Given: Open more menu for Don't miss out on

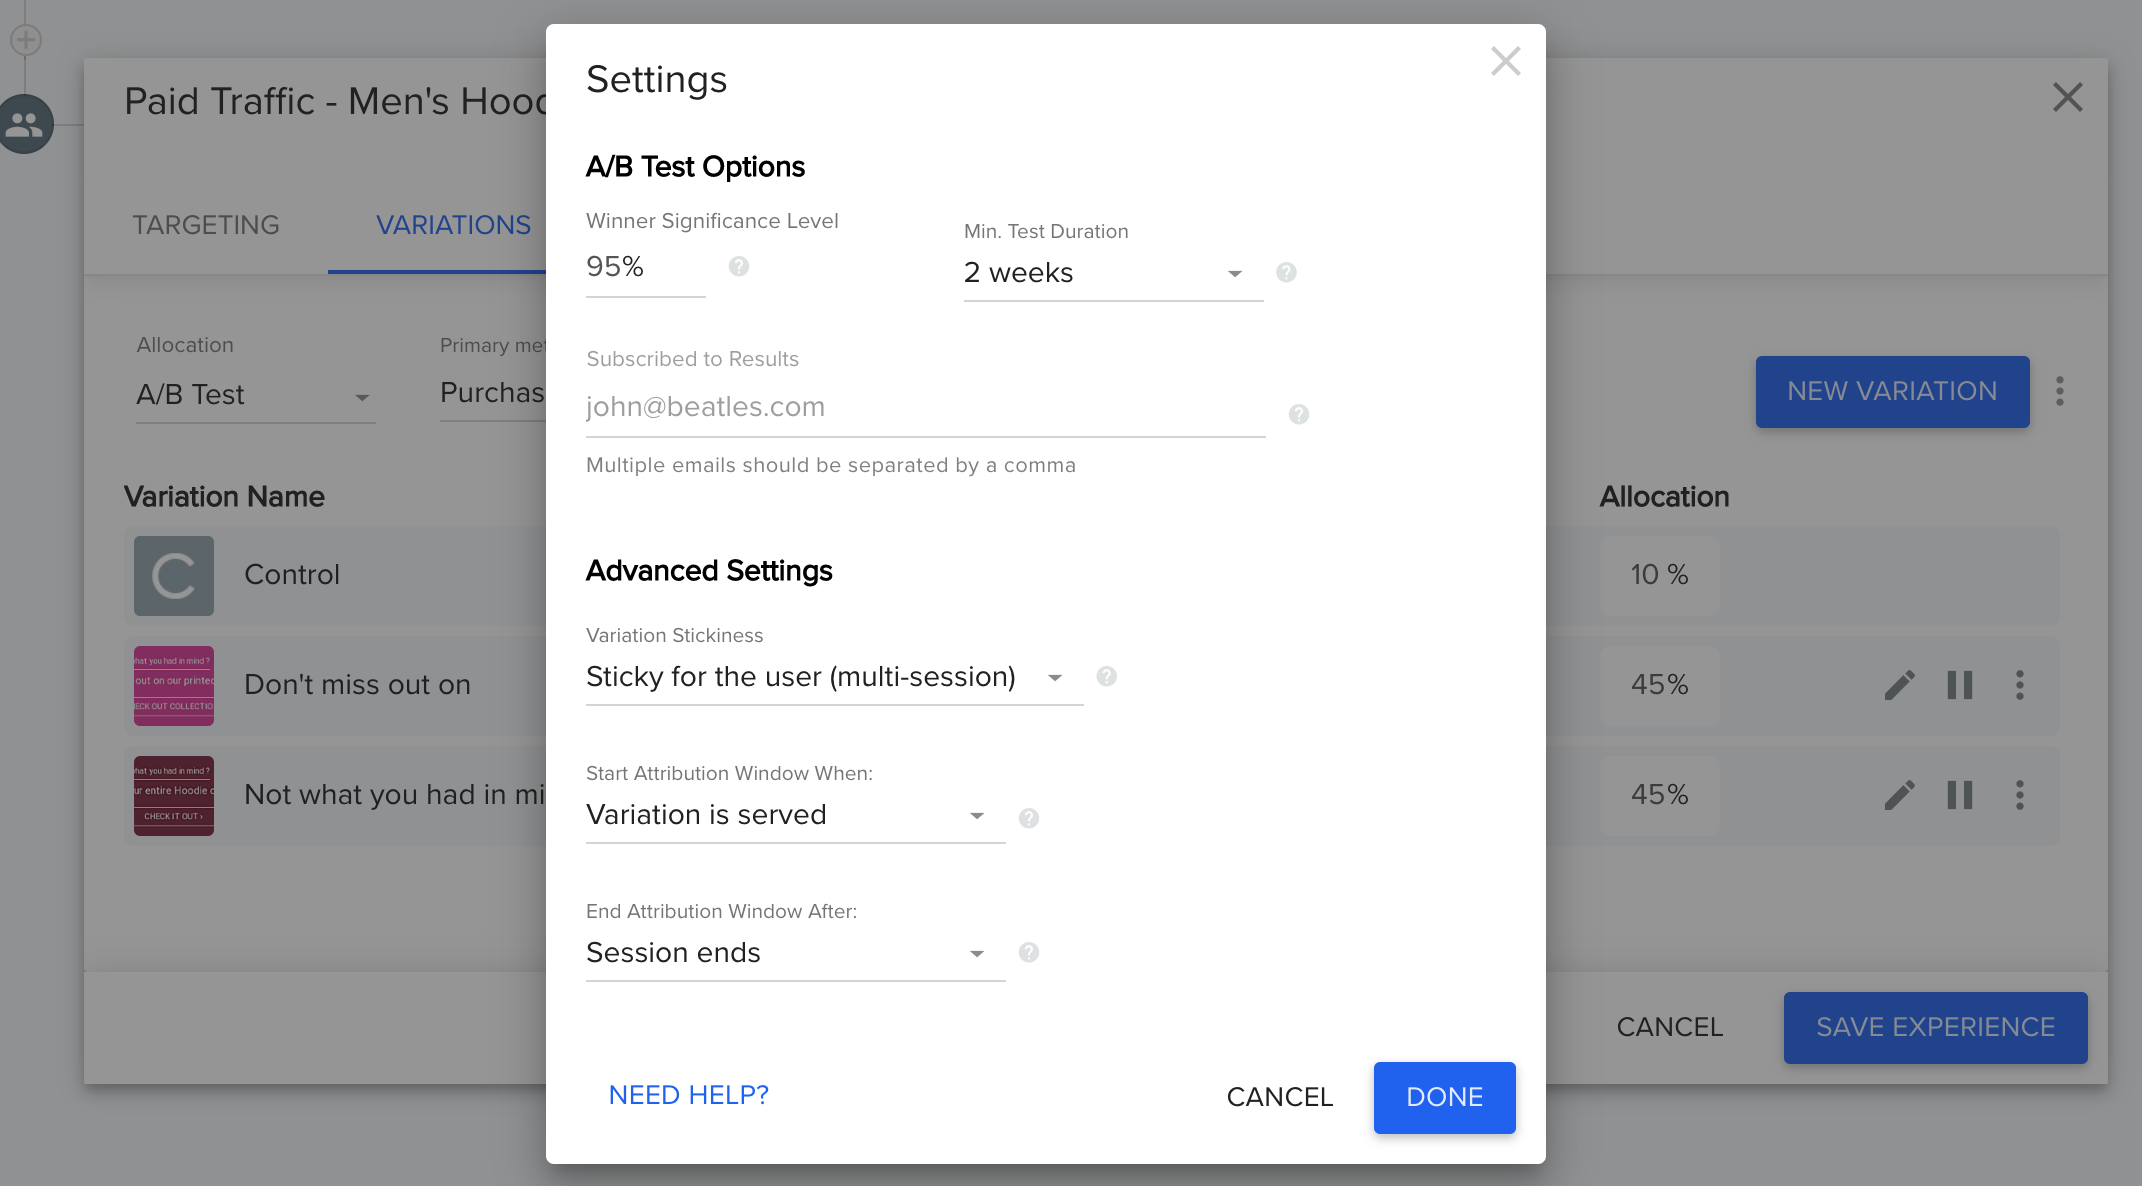Looking at the screenshot, I should coord(2020,685).
